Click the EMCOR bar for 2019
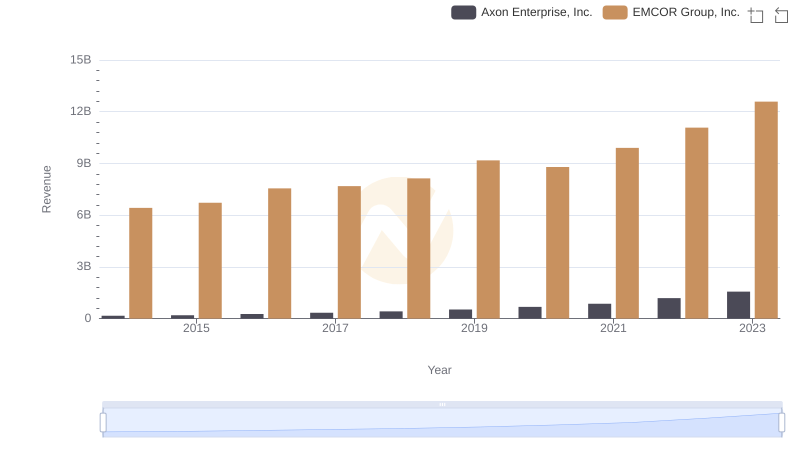This screenshot has height=461, width=800. (x=488, y=239)
